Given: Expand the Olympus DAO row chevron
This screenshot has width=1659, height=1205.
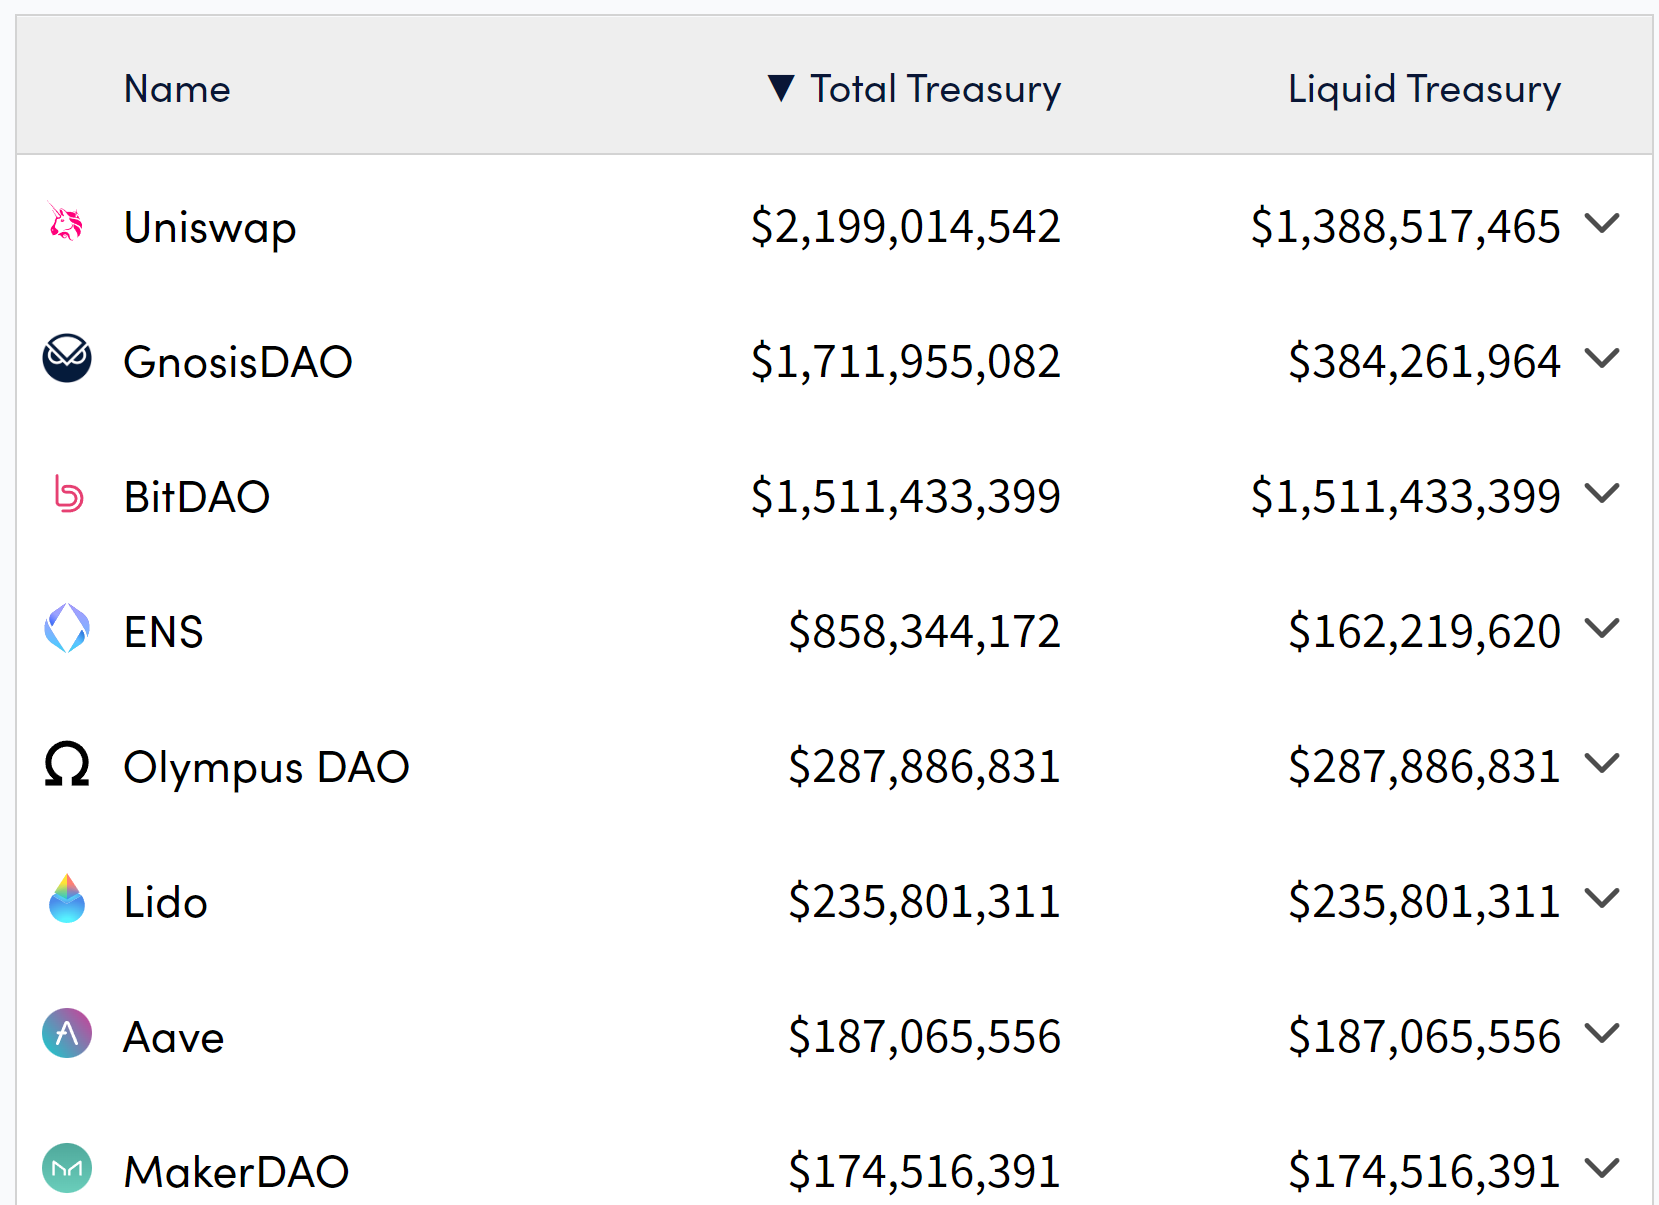Looking at the screenshot, I should pos(1602,764).
